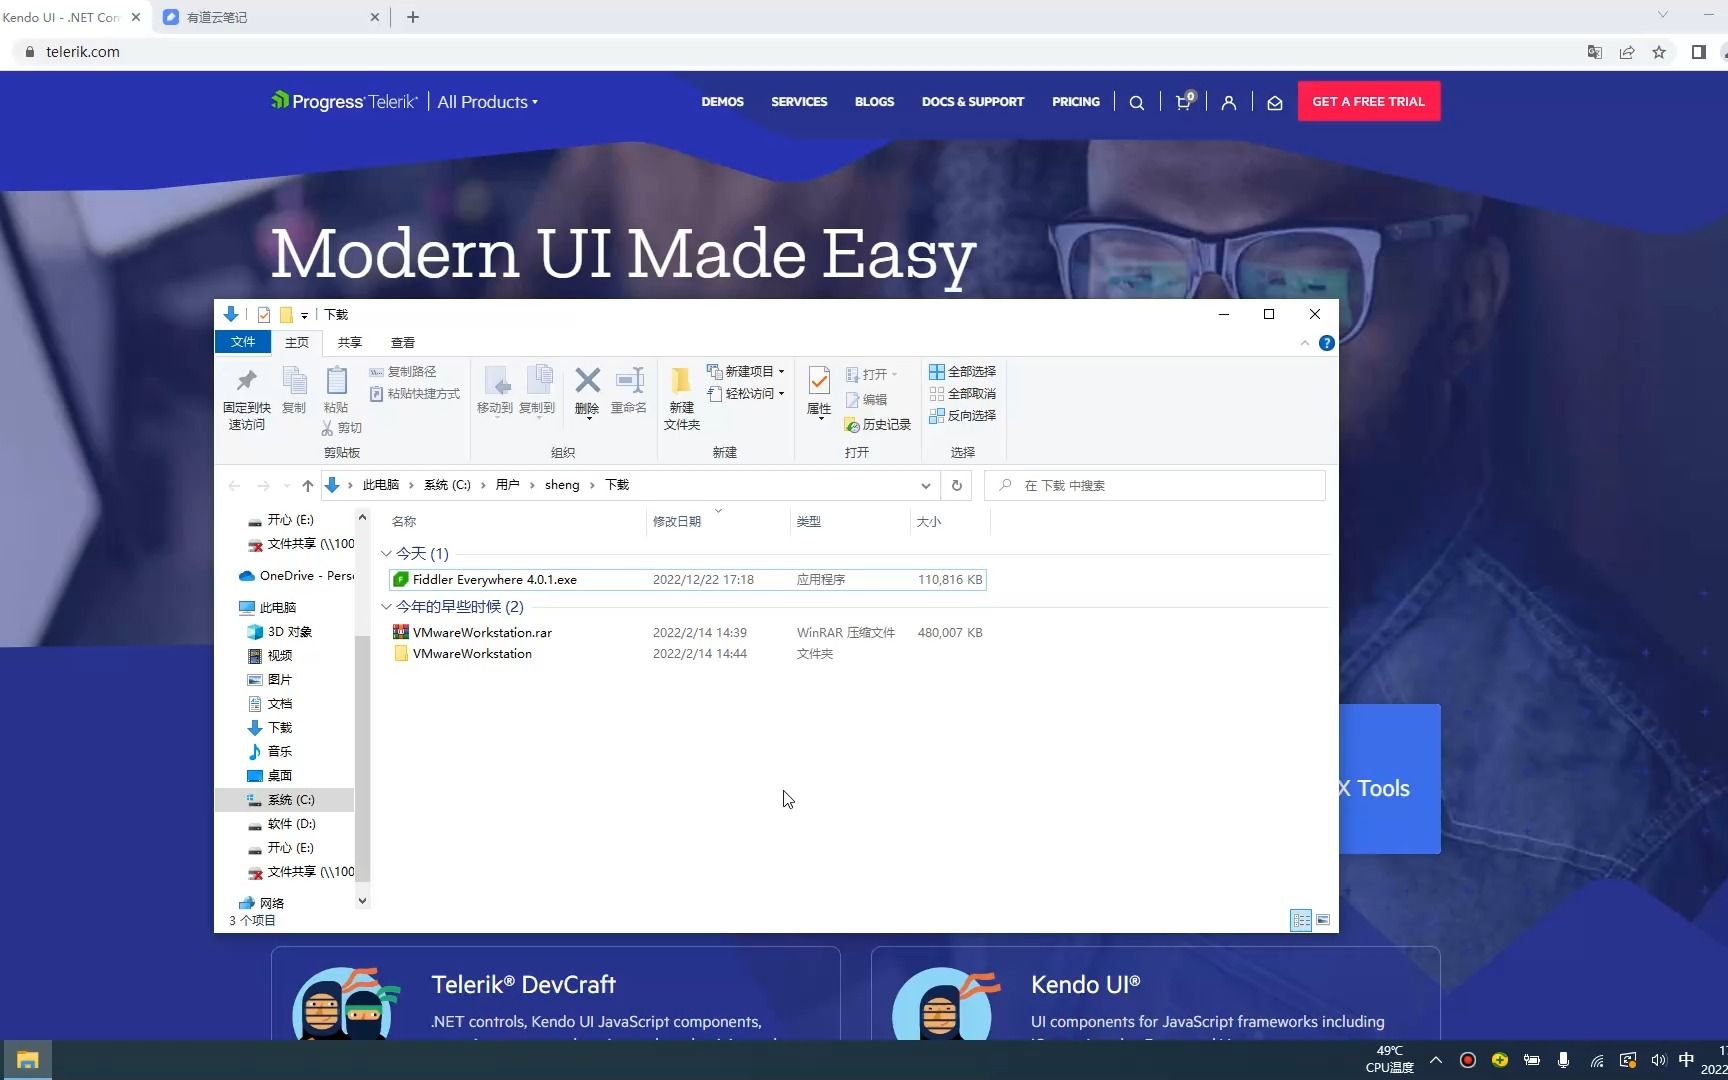Viewport: 1728px width, 1080px height.
Task: Open the New item (新建项目) dropdown
Action: [x=746, y=372]
